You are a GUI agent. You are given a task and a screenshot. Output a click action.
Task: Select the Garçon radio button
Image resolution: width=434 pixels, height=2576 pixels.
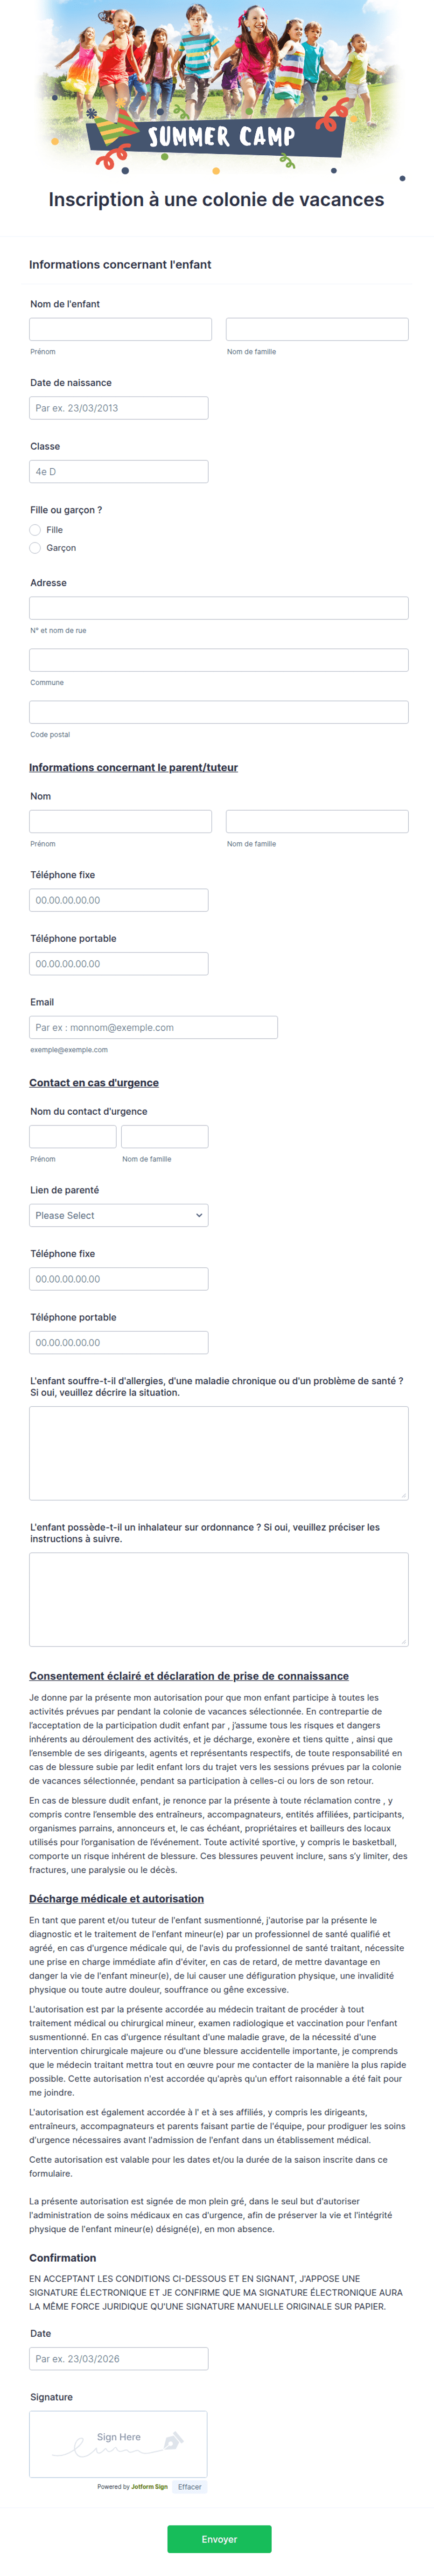click(35, 548)
